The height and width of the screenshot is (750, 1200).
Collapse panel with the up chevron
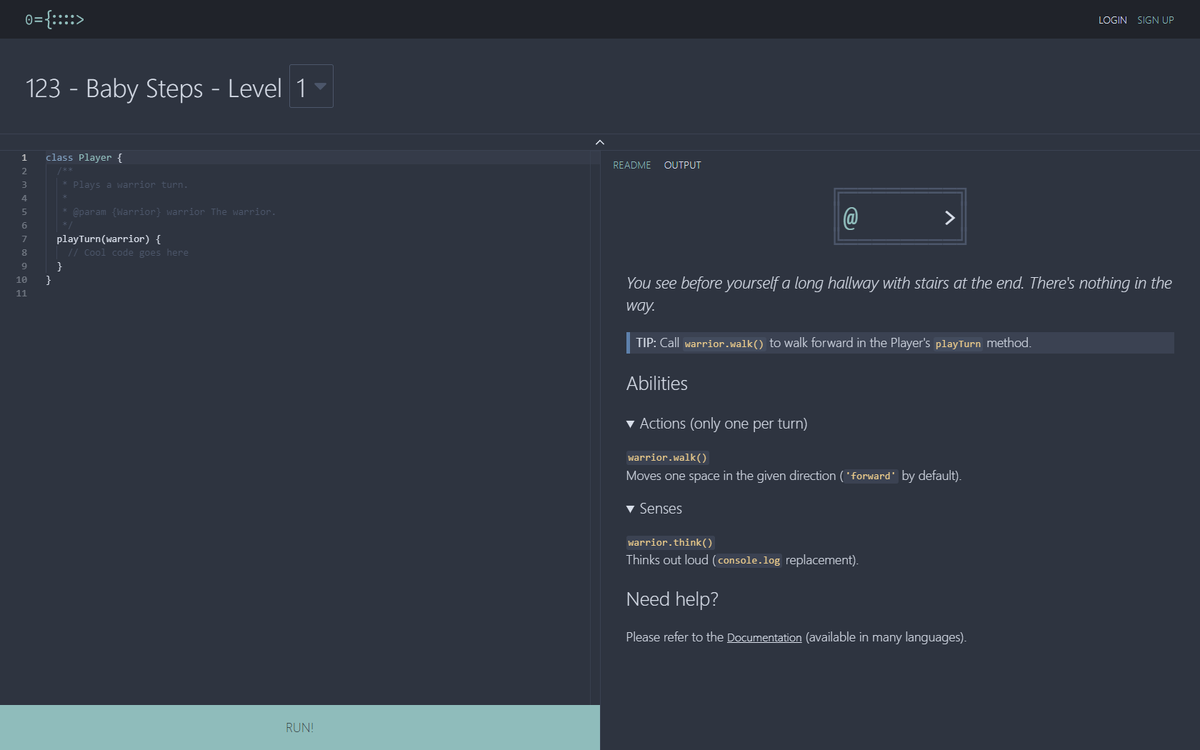click(x=600, y=142)
